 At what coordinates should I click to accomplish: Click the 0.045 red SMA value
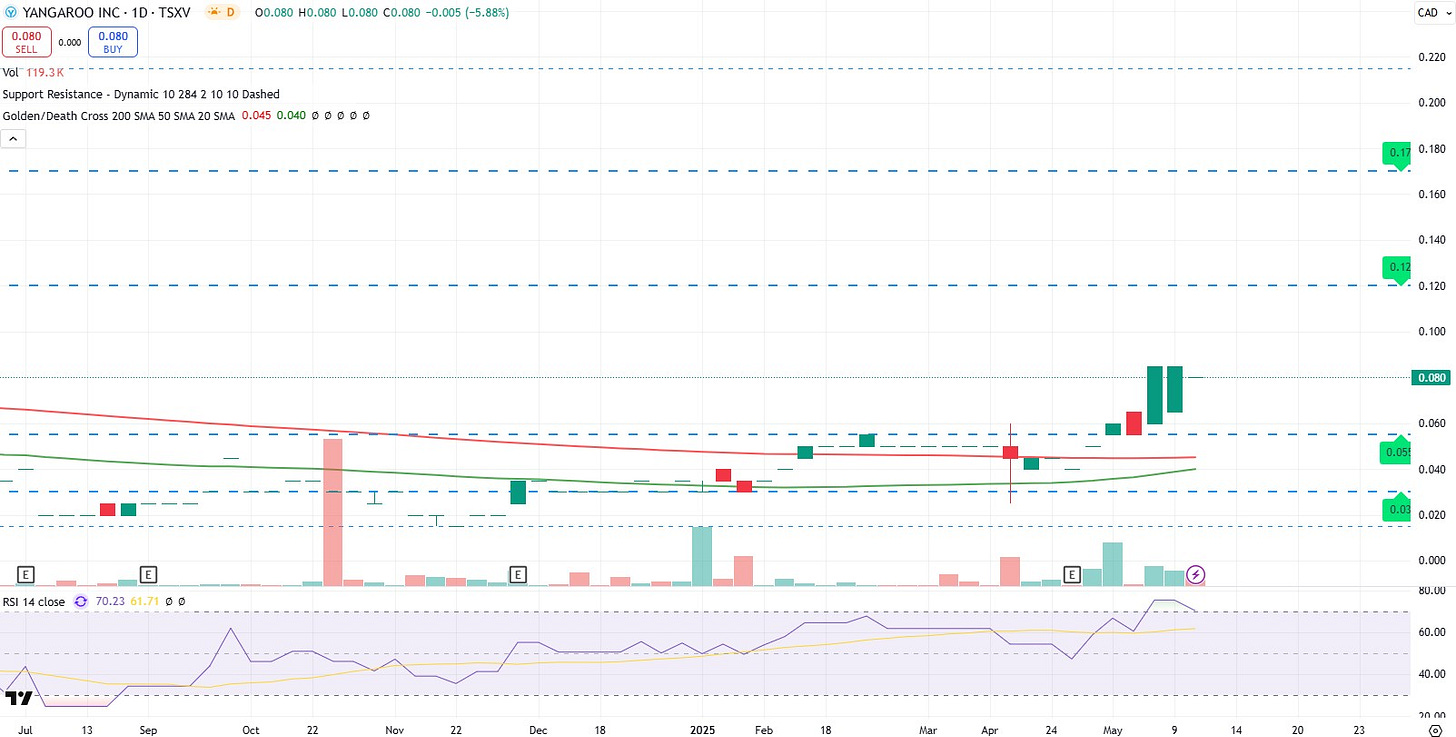(x=259, y=116)
